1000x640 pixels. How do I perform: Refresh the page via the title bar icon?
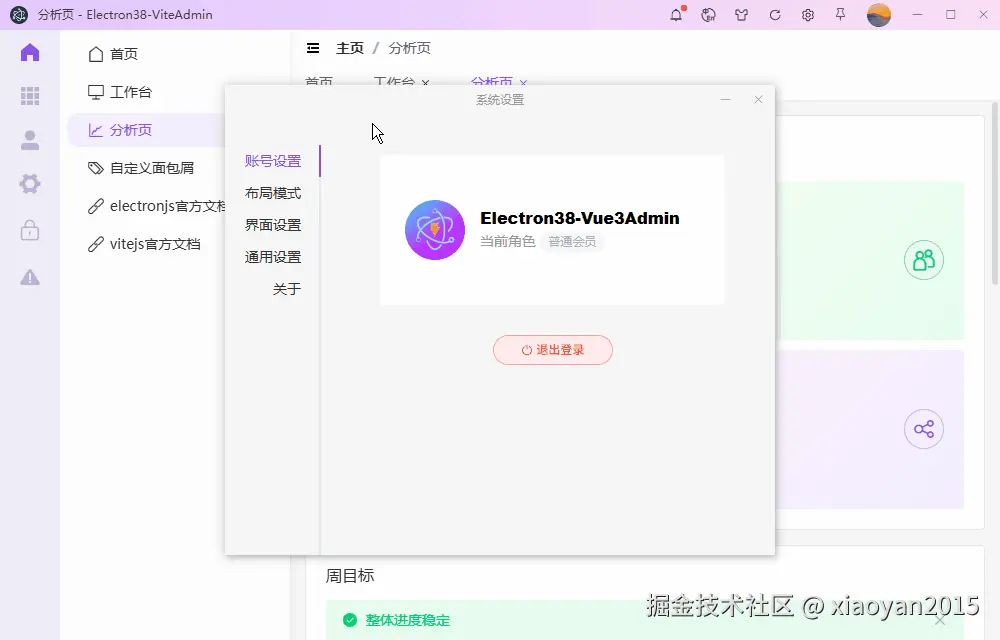[775, 15]
